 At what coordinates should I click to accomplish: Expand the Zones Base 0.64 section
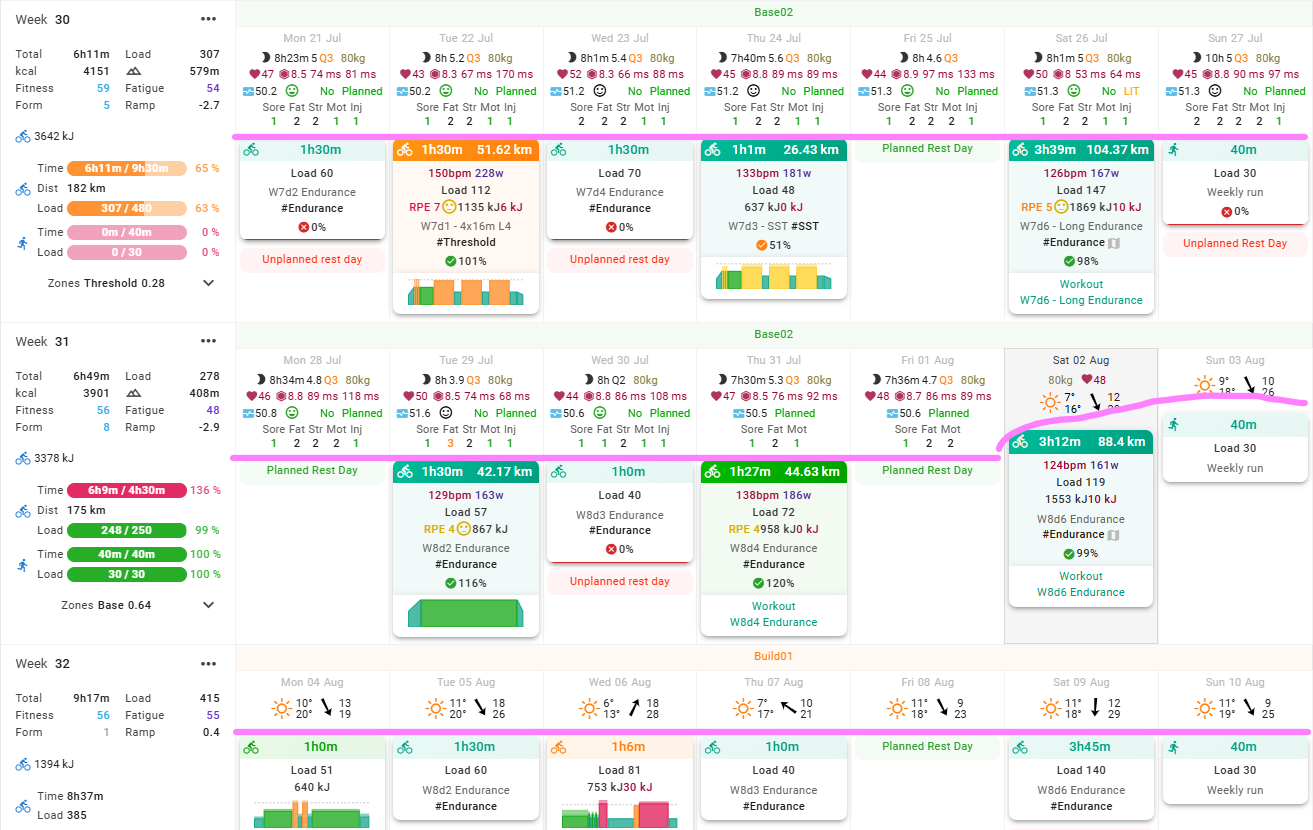tap(208, 605)
